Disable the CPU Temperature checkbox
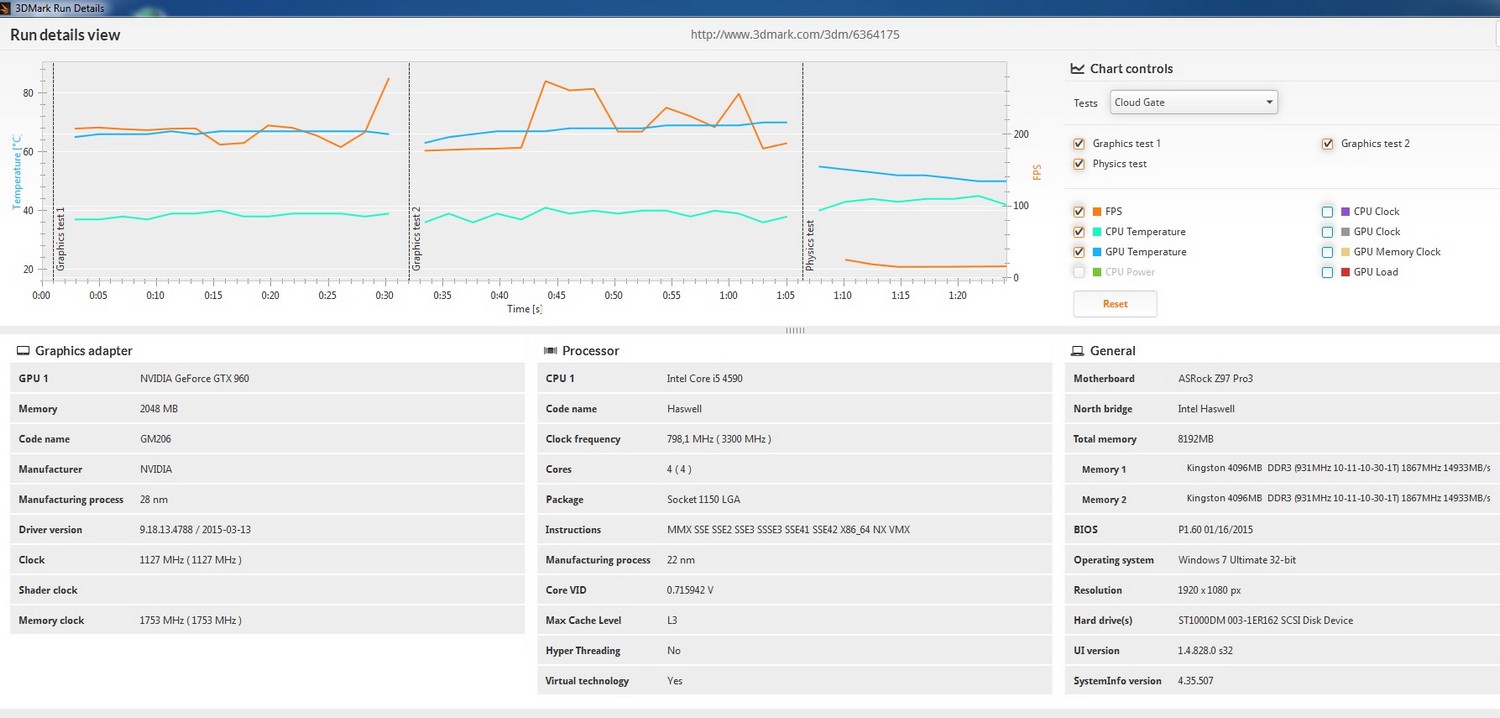1500x718 pixels. coord(1079,232)
